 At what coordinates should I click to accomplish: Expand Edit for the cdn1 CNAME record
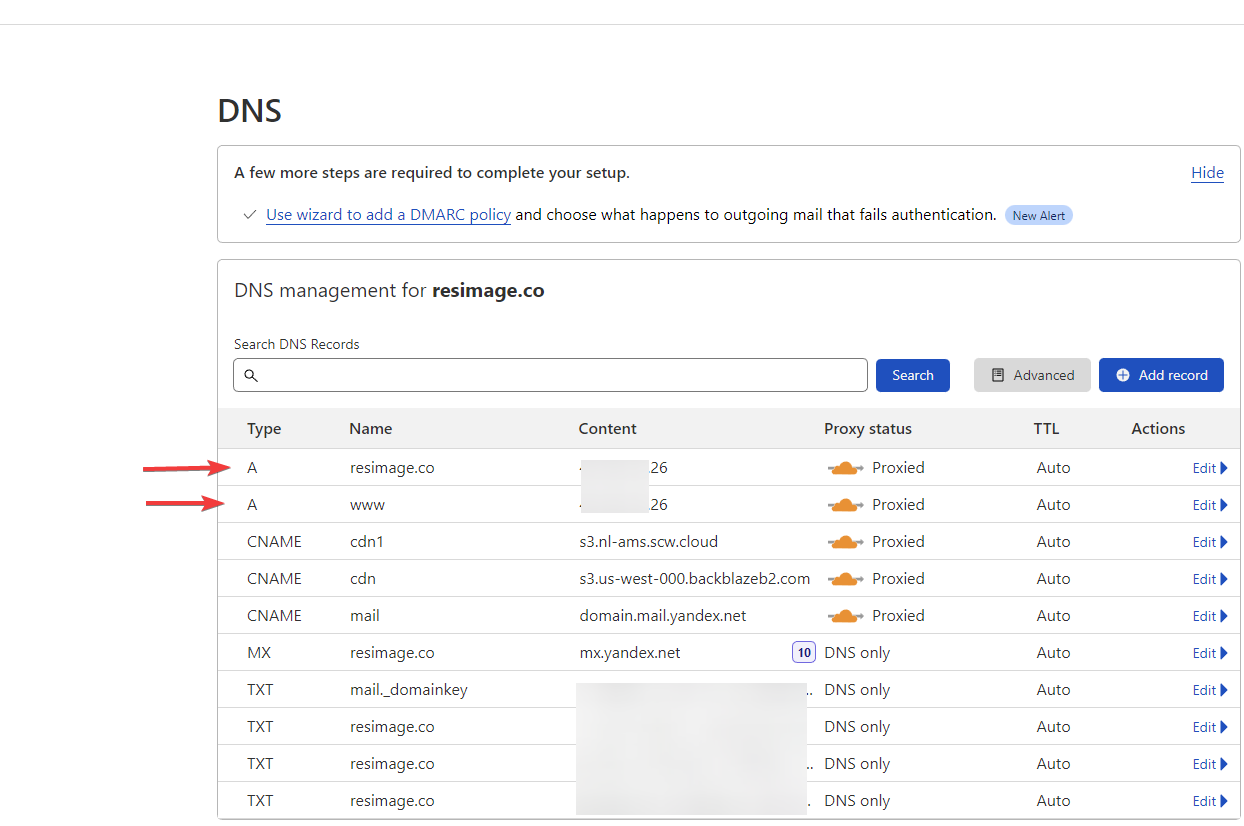(x=1209, y=542)
